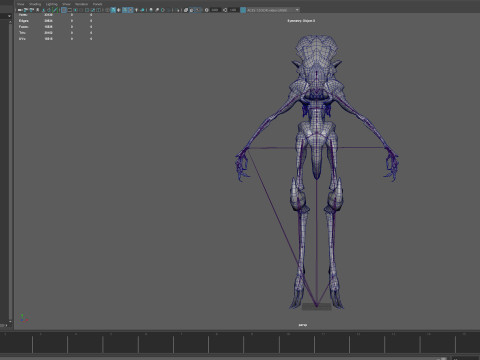Click X-Ray Active Components icon
This screenshot has height=360, width=480.
(191, 10)
